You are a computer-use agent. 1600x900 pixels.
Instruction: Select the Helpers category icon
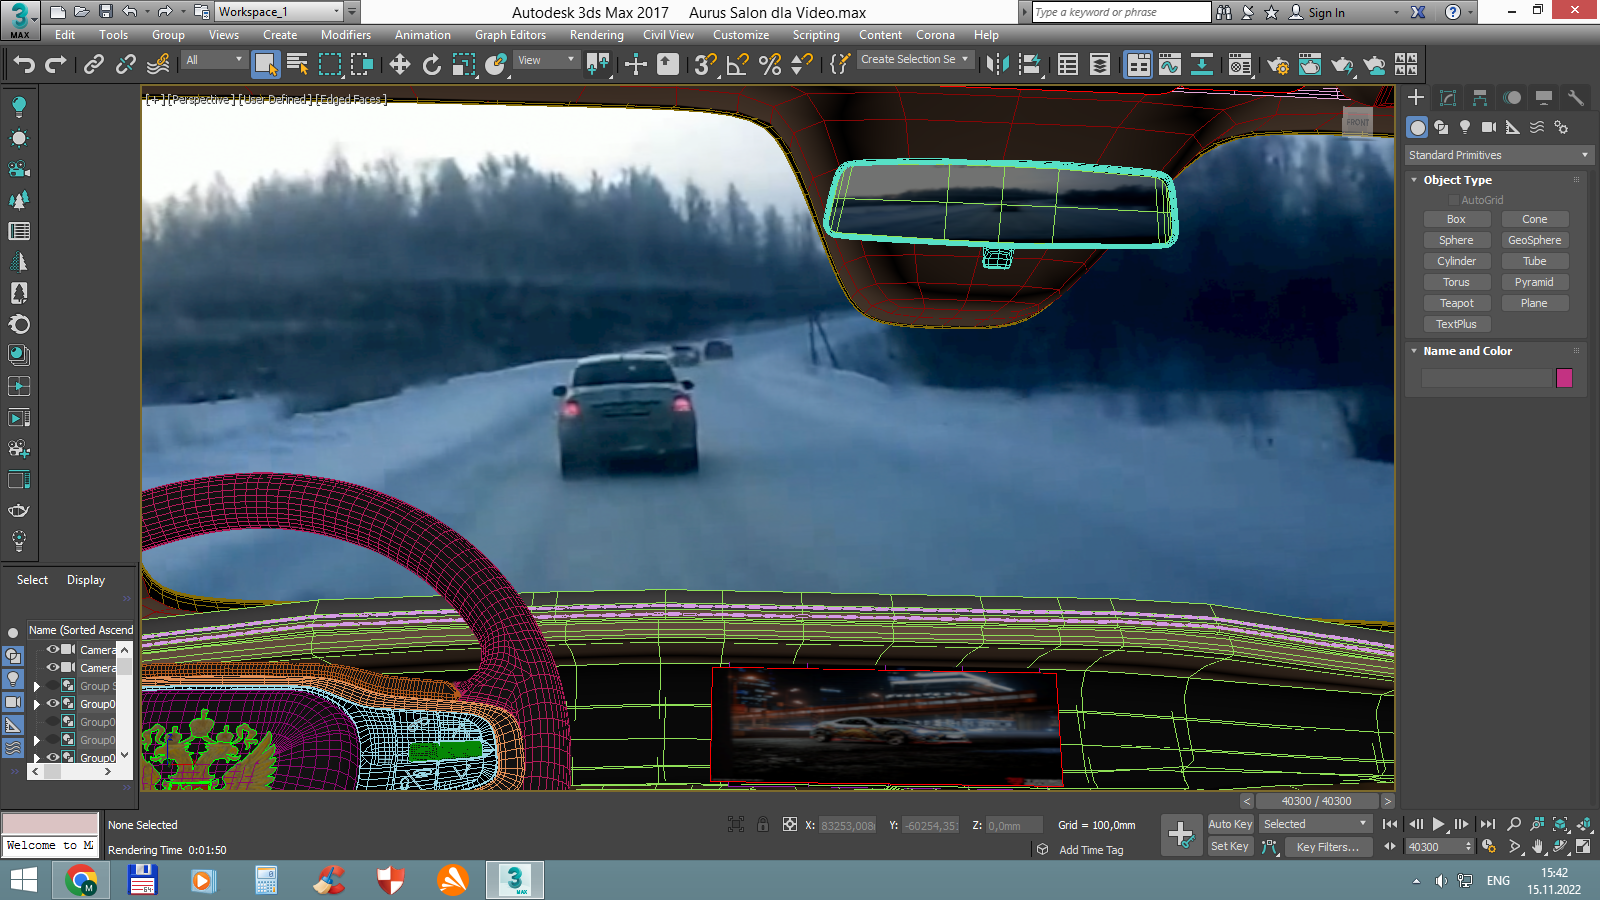coord(1513,127)
